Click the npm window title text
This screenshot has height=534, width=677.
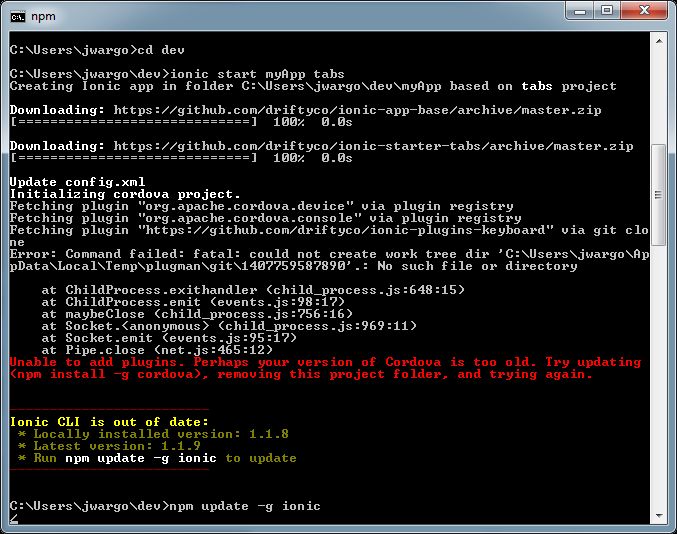click(43, 17)
